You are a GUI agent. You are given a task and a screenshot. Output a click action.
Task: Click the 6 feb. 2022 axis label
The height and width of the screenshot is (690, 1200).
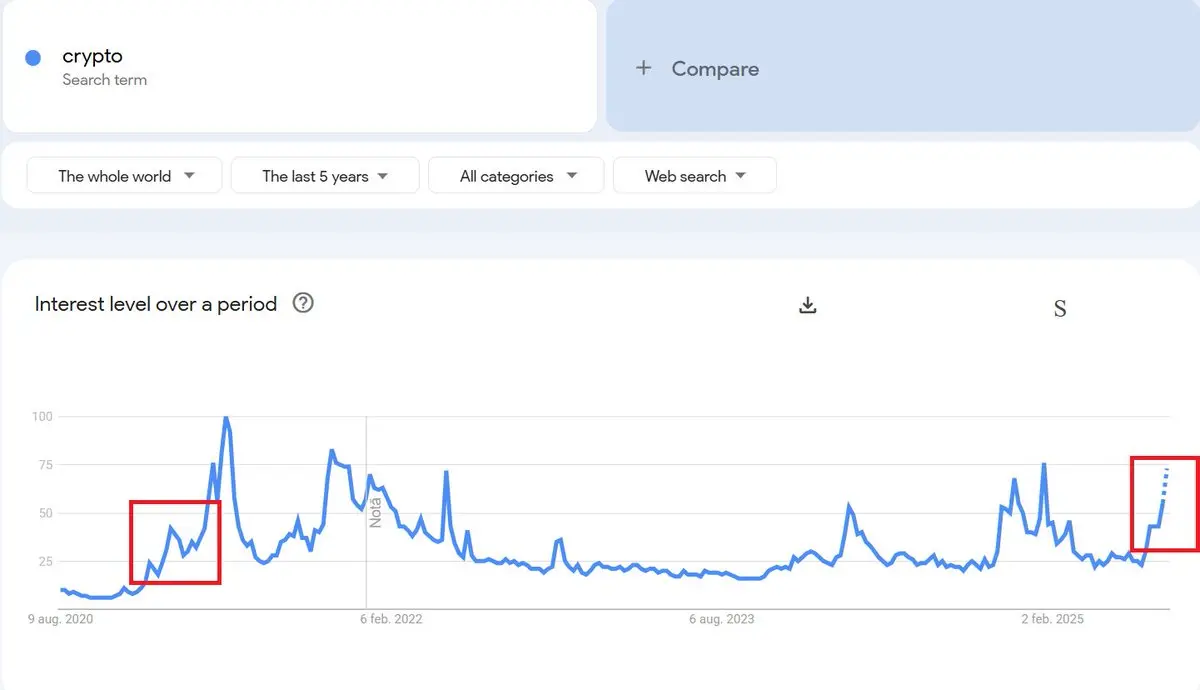(x=390, y=619)
